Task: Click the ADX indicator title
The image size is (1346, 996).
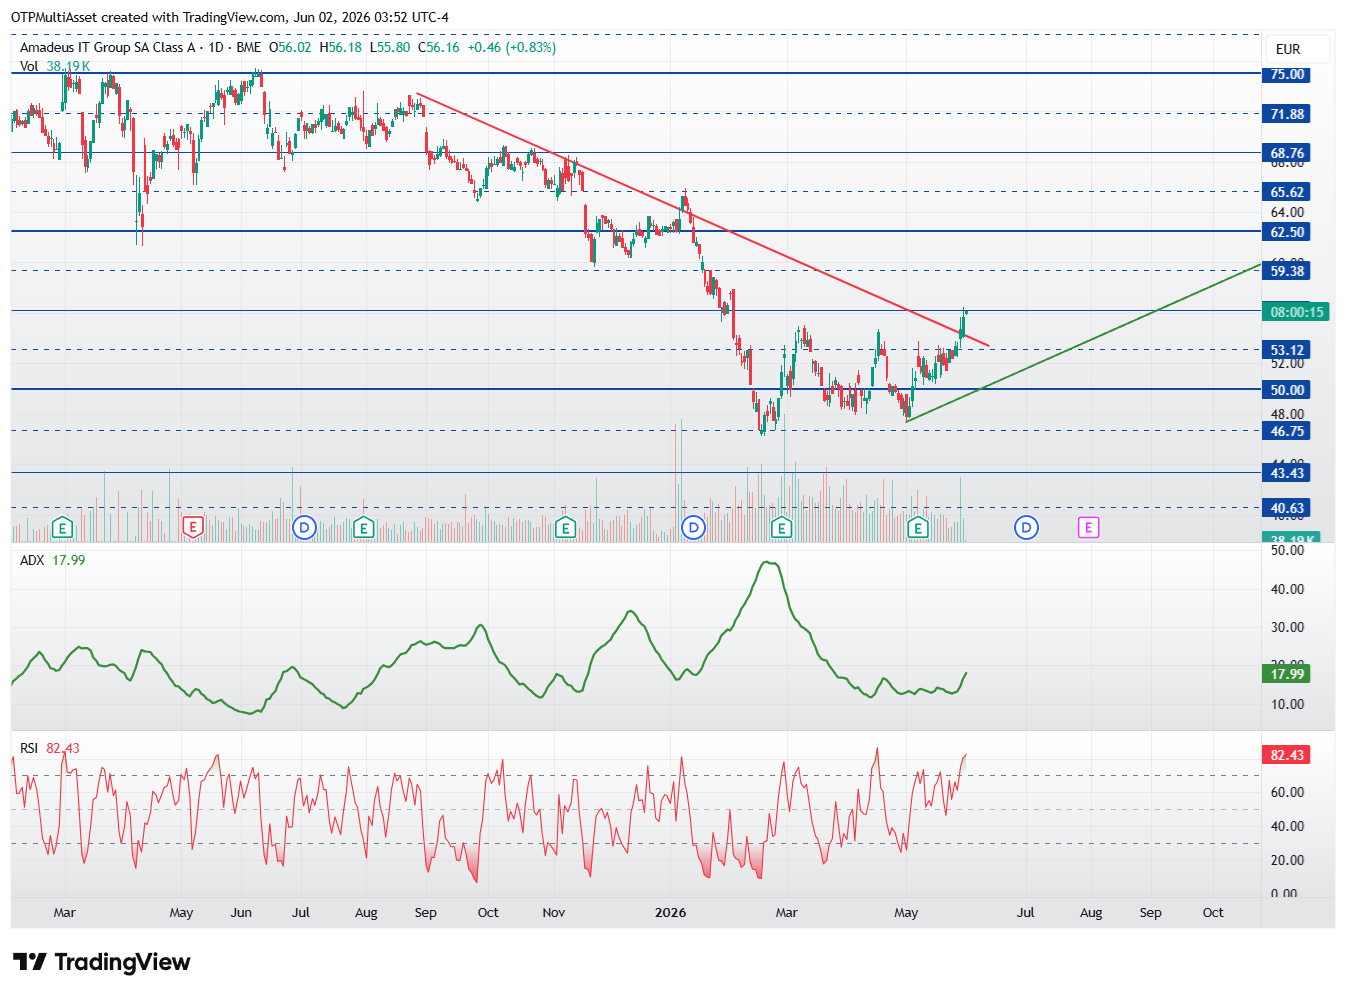Action: [32, 560]
